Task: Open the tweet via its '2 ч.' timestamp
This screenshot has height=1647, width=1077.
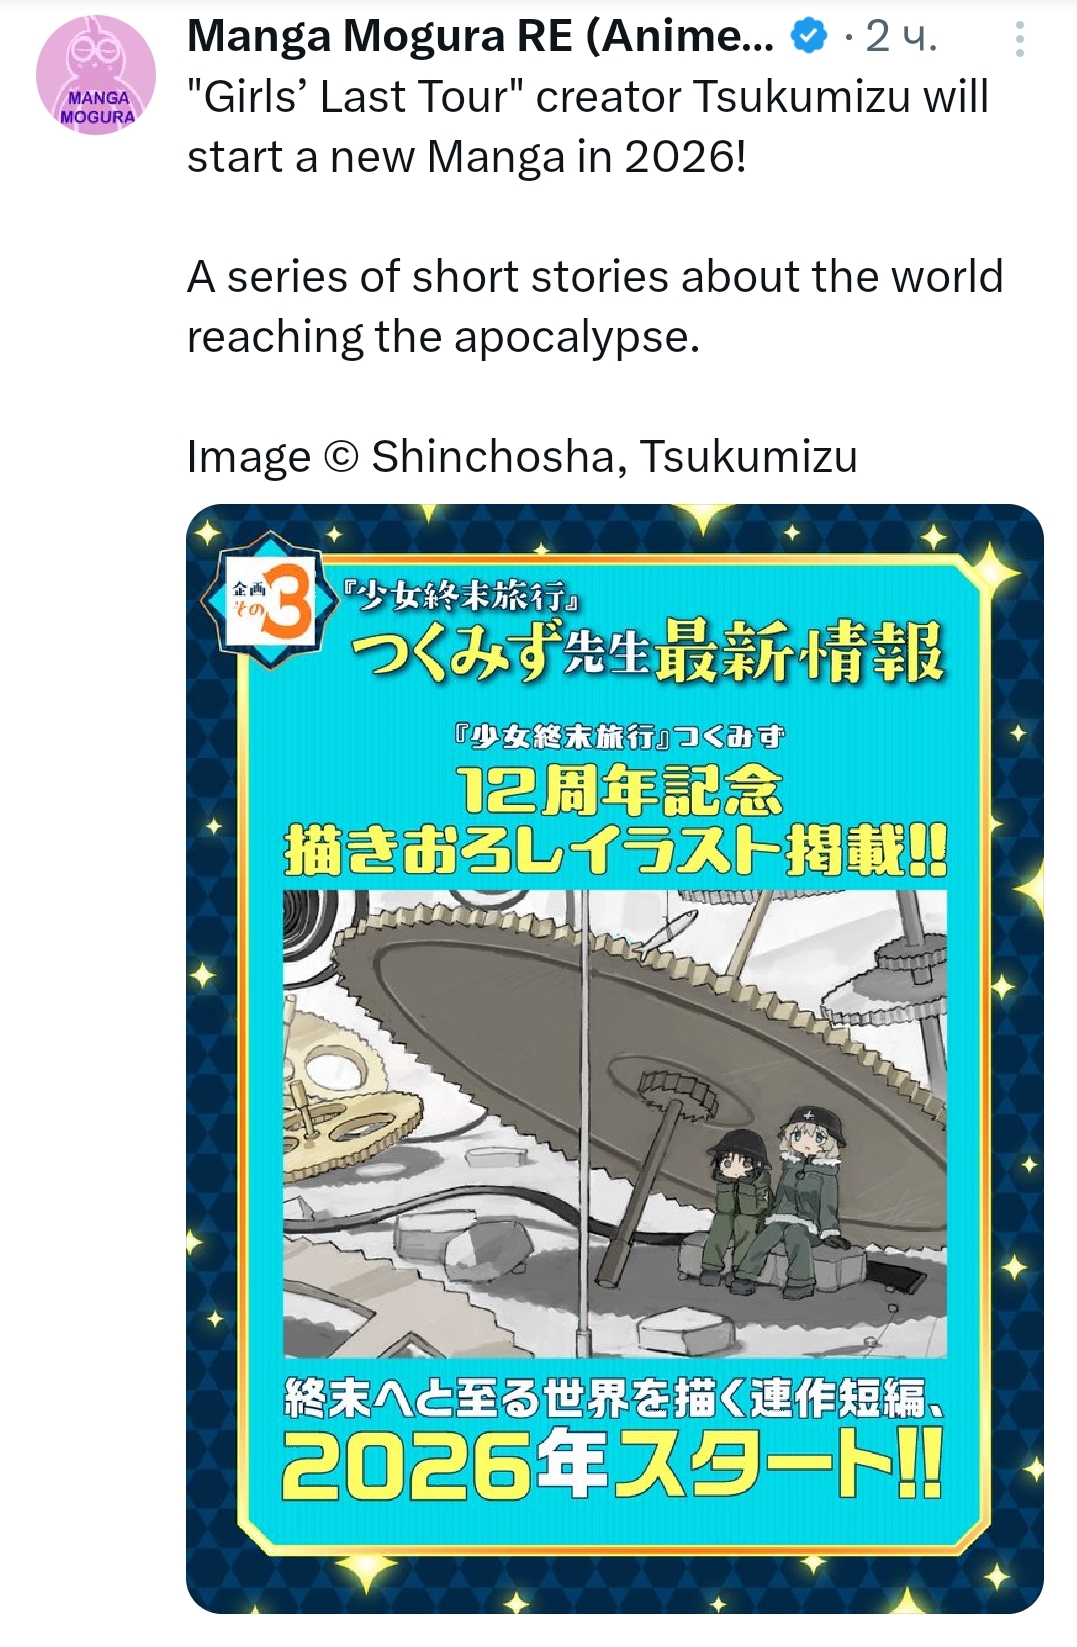Action: coord(901,37)
